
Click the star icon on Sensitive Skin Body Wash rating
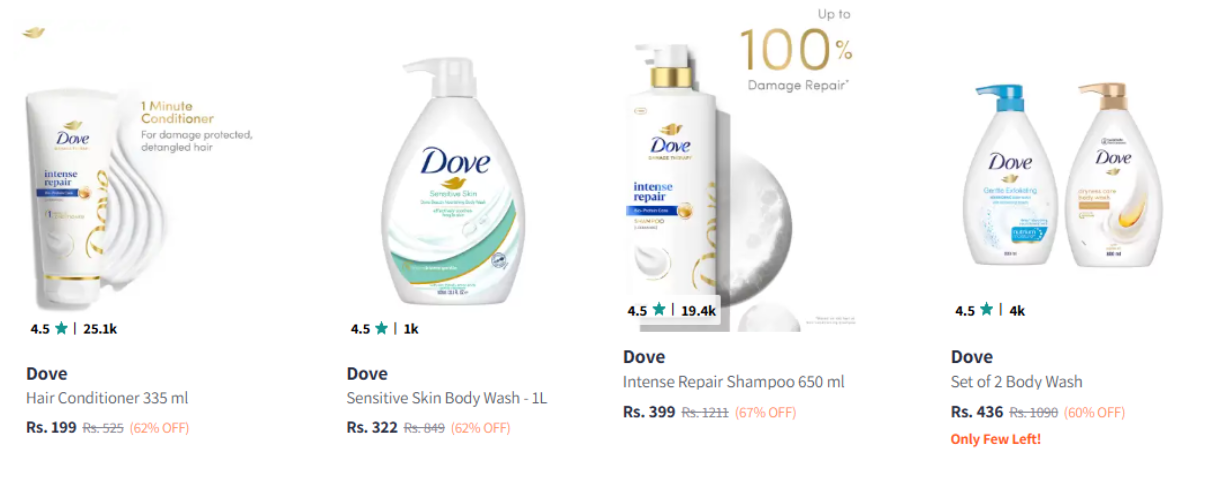coord(381,328)
